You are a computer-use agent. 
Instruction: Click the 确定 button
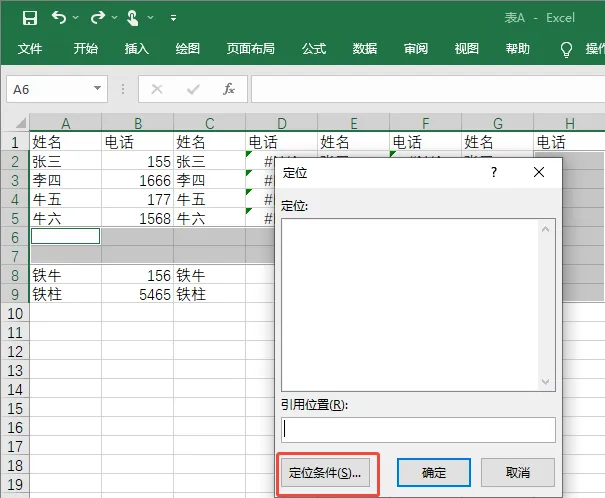coord(434,473)
